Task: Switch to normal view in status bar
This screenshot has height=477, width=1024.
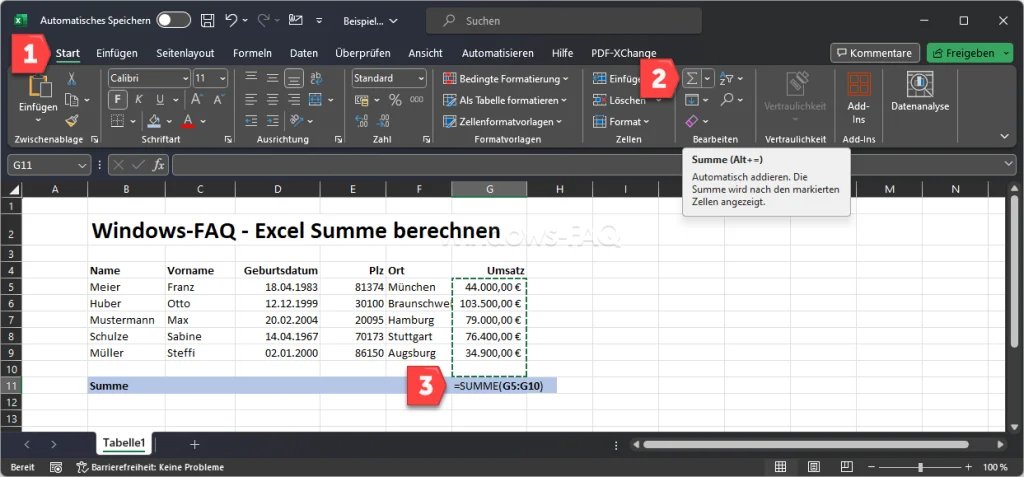Action: click(780, 467)
